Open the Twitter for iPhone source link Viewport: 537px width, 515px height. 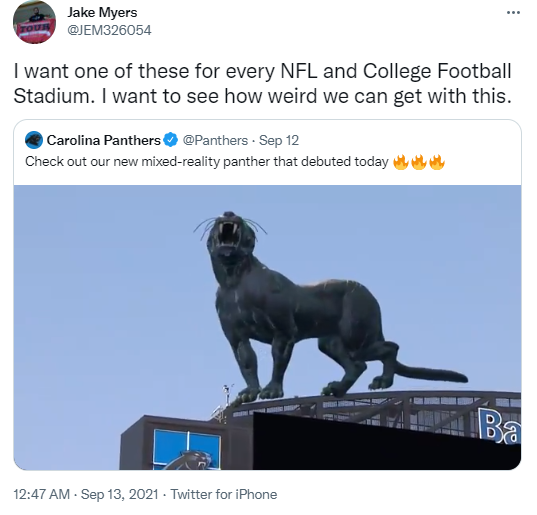point(224,494)
